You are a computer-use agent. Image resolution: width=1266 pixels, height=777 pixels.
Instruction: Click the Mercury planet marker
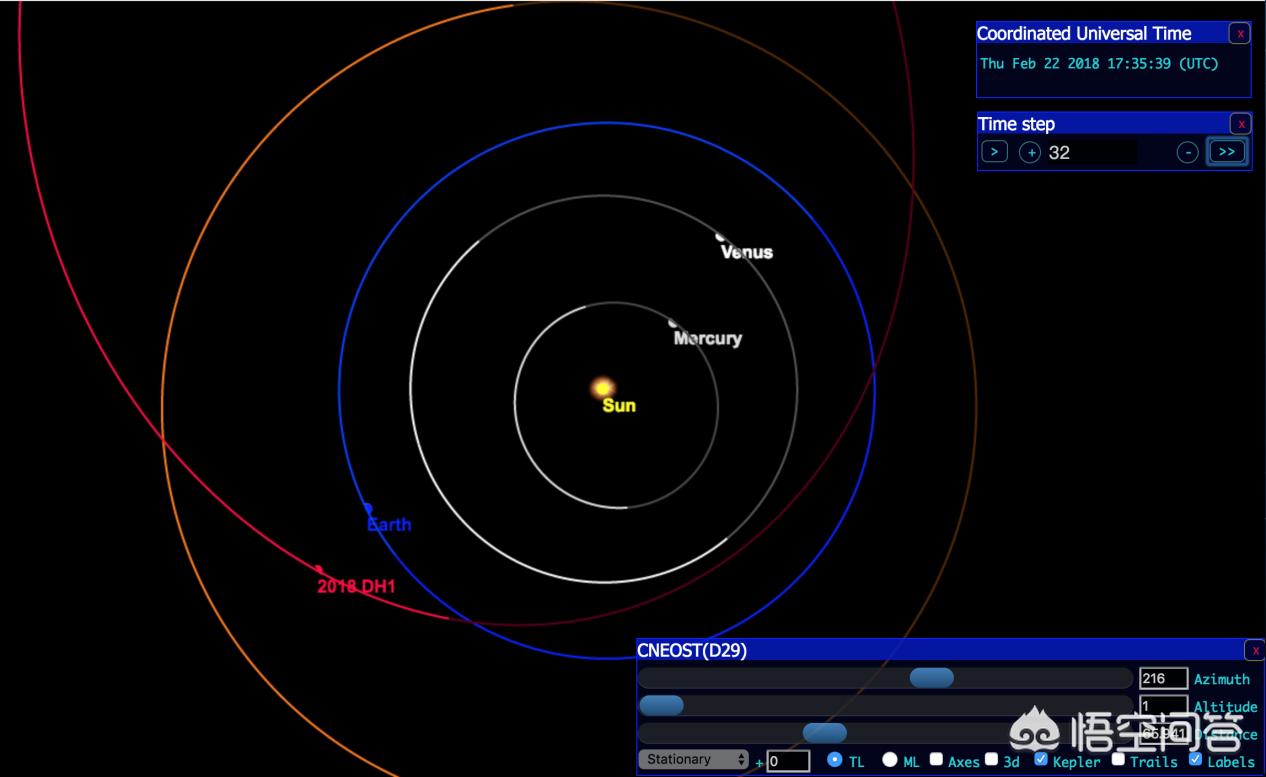pos(674,323)
